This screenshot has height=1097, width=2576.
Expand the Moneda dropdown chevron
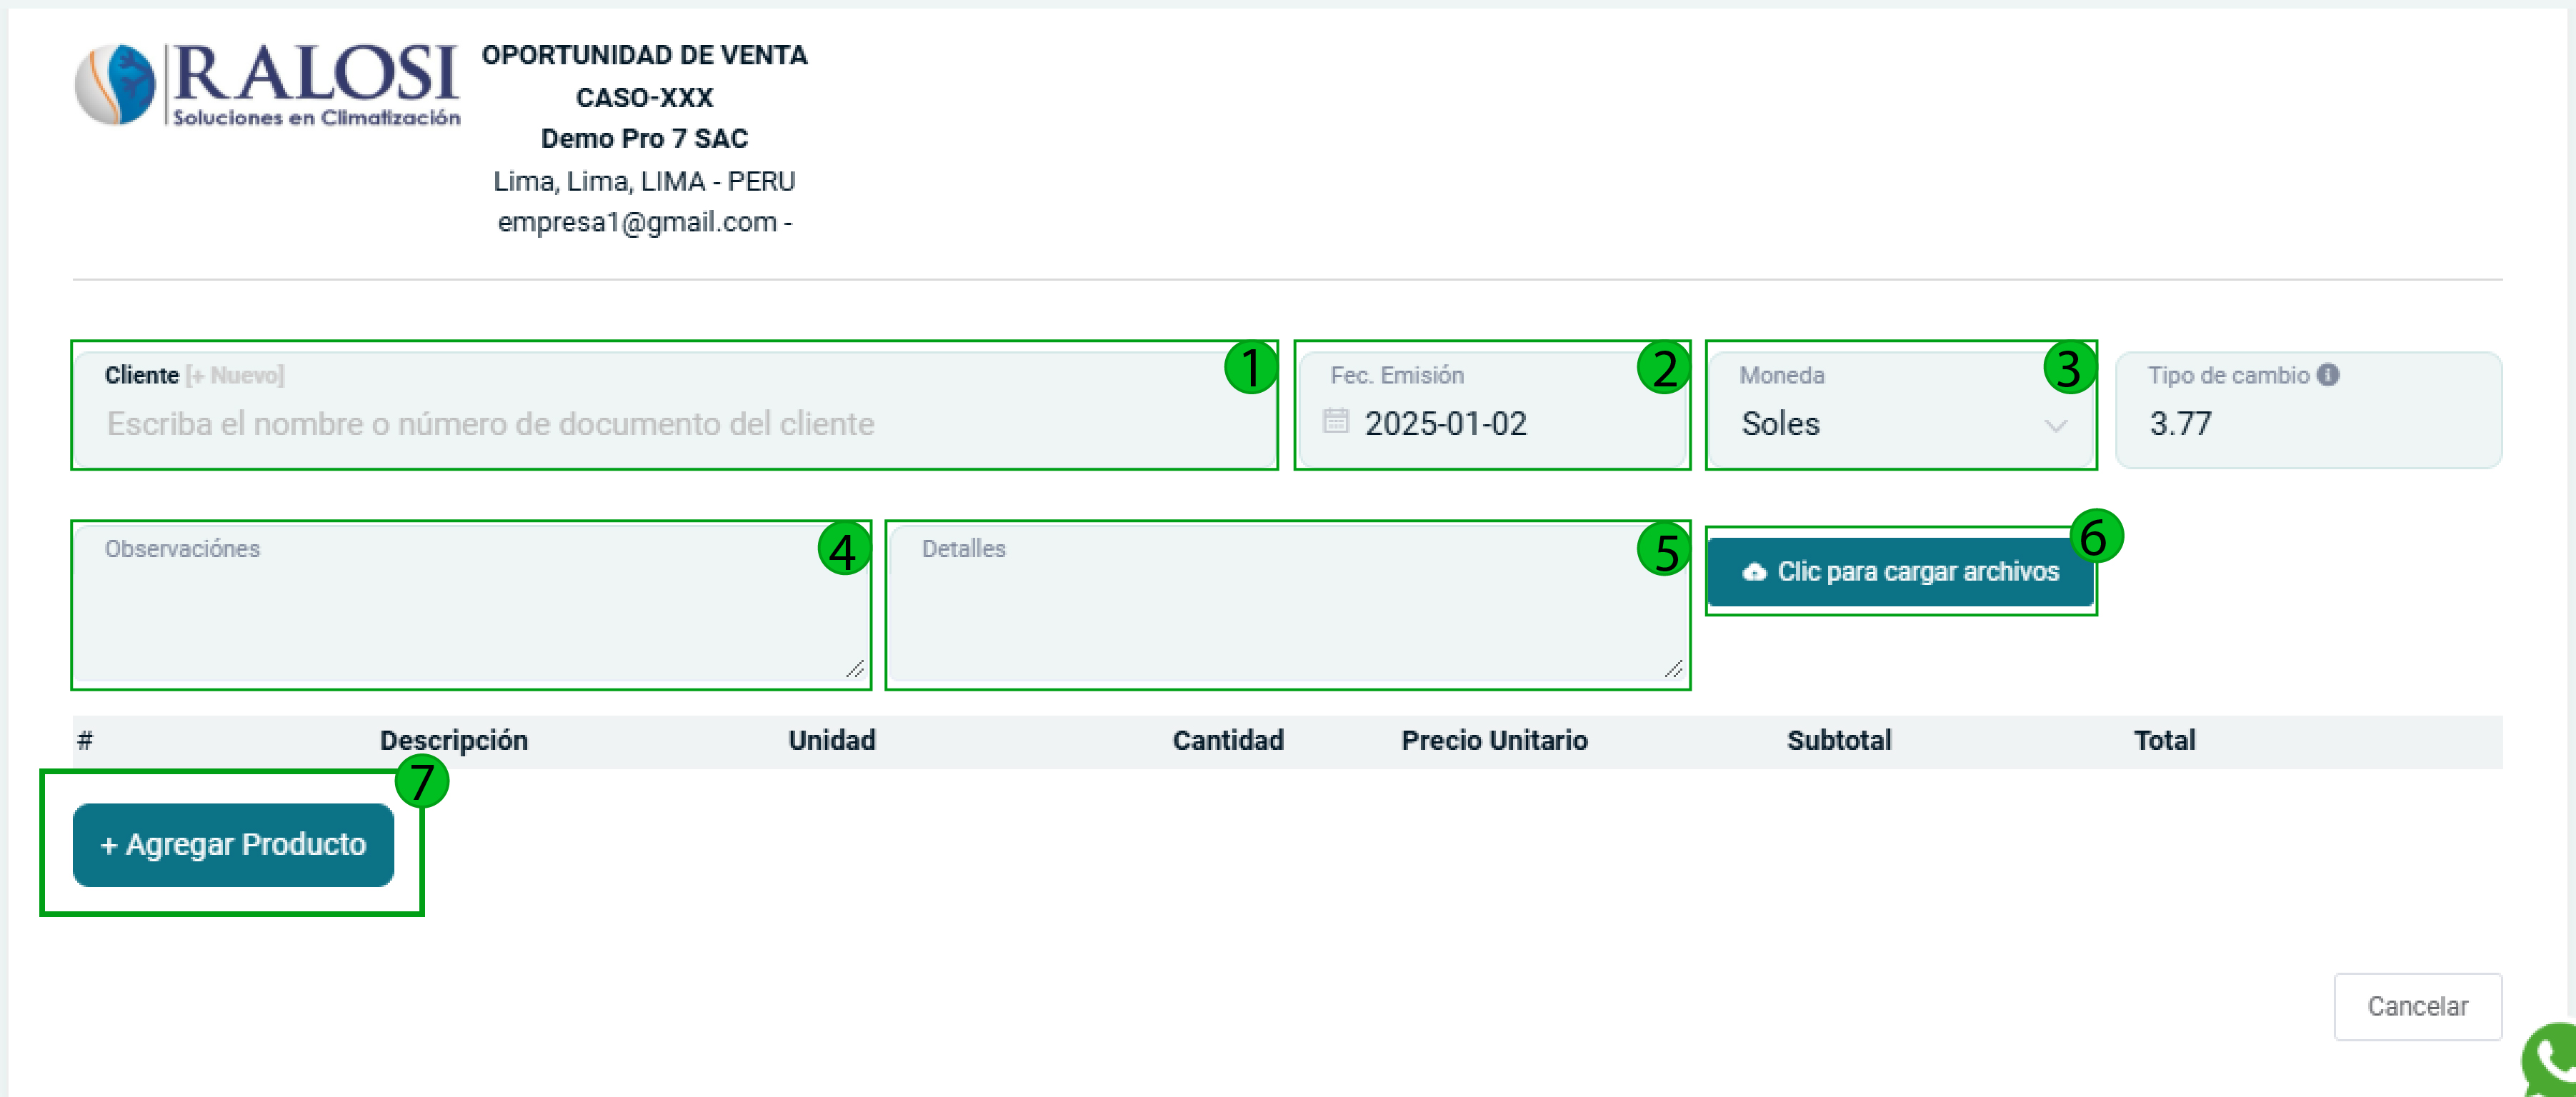coord(2055,425)
